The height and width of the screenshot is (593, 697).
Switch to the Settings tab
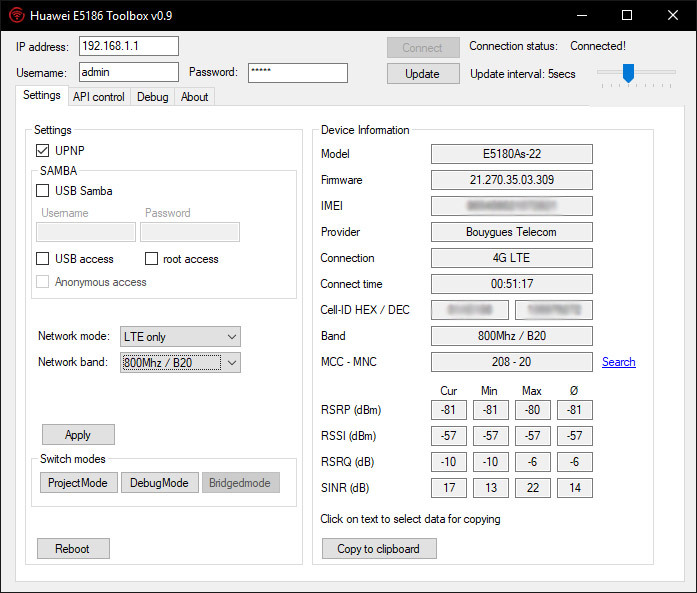point(42,95)
